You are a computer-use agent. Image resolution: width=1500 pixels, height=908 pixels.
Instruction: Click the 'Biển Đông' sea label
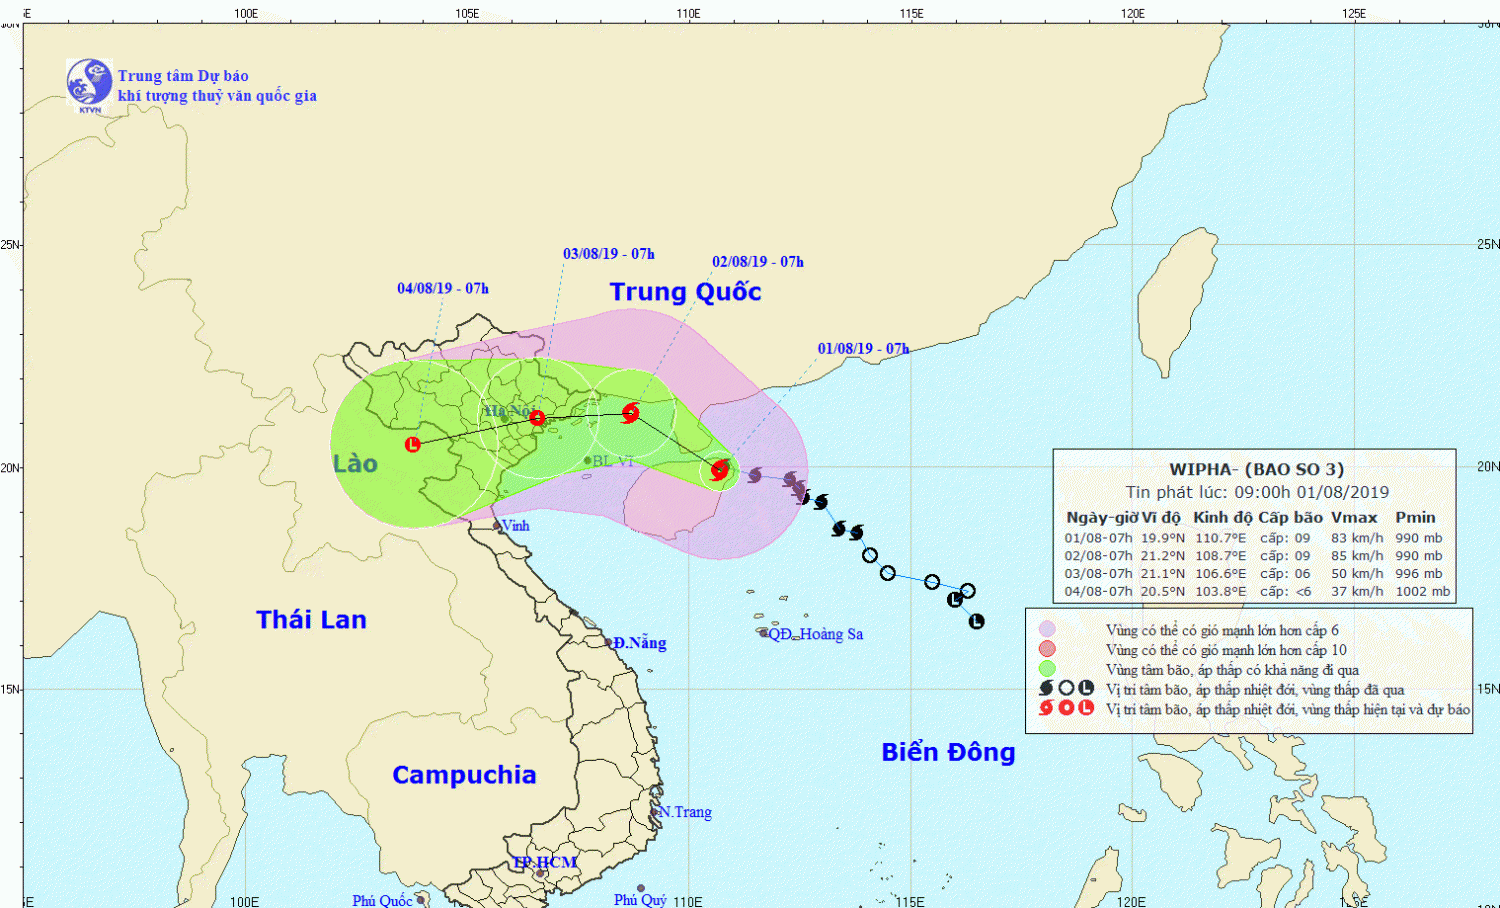pyautogui.click(x=948, y=752)
